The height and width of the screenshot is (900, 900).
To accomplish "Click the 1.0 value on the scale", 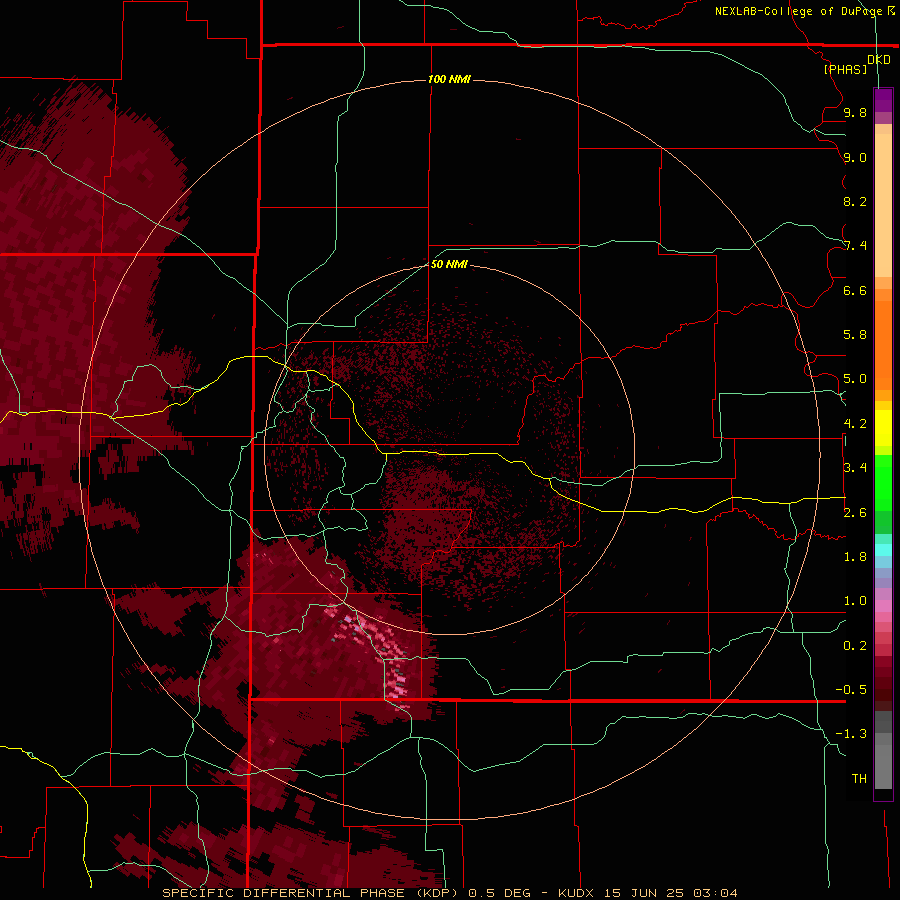I will click(855, 601).
